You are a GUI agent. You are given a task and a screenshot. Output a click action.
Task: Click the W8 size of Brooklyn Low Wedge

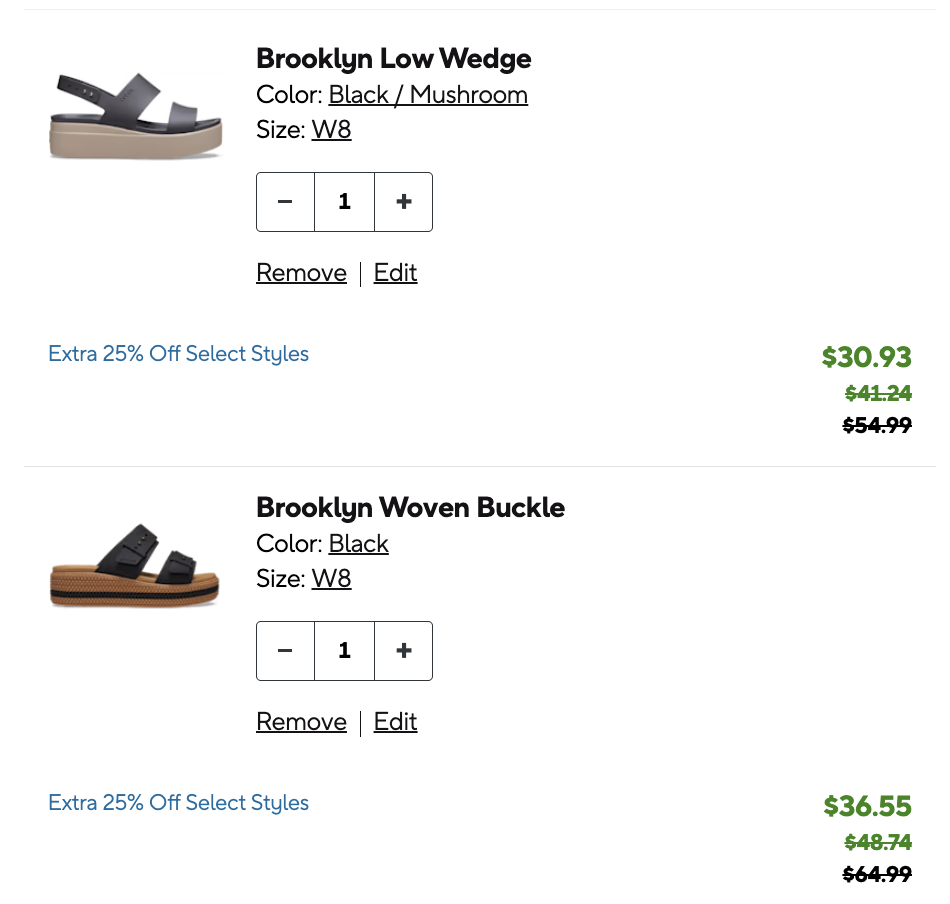[x=331, y=130]
